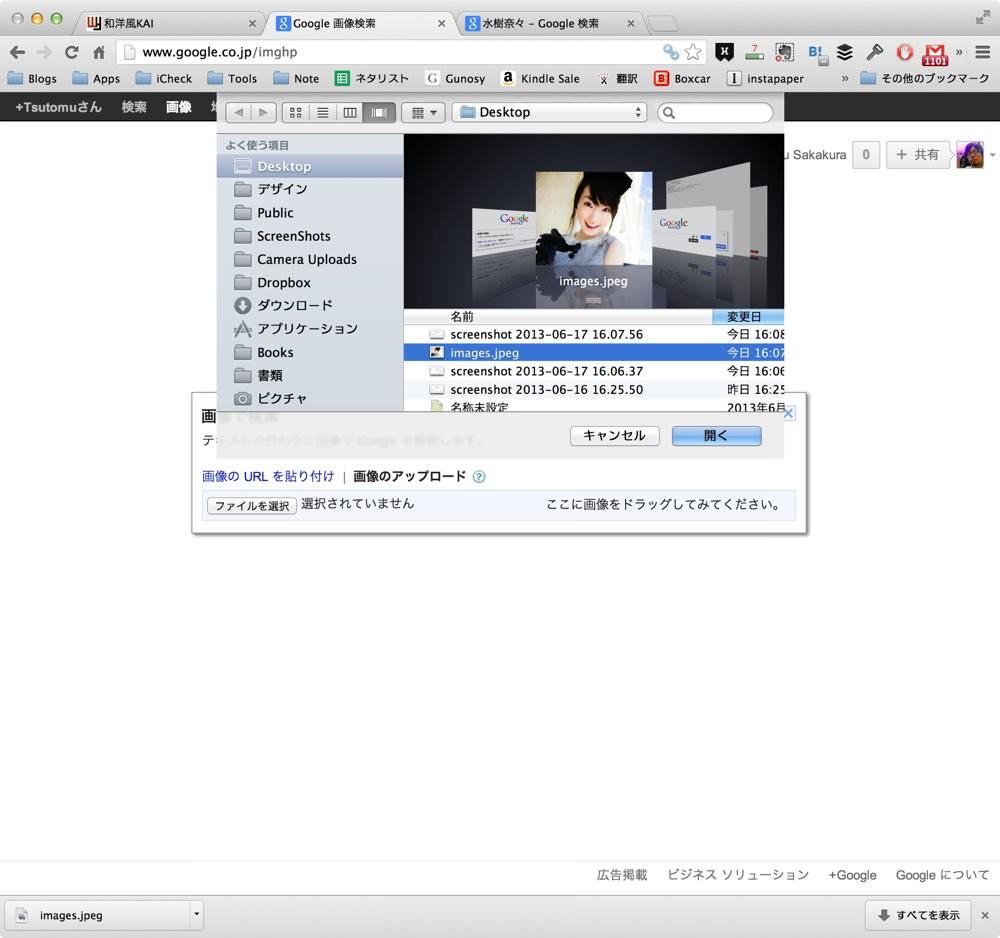
Task: Switch to 水樹奈々 Google 検索 tab
Action: 549,24
